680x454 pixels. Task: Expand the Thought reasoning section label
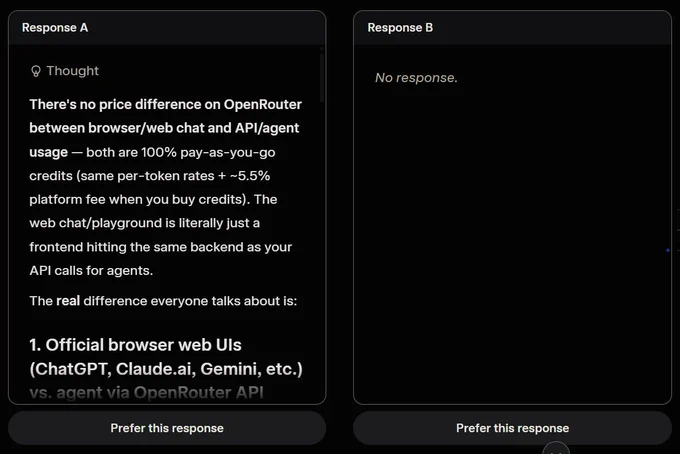tap(72, 71)
